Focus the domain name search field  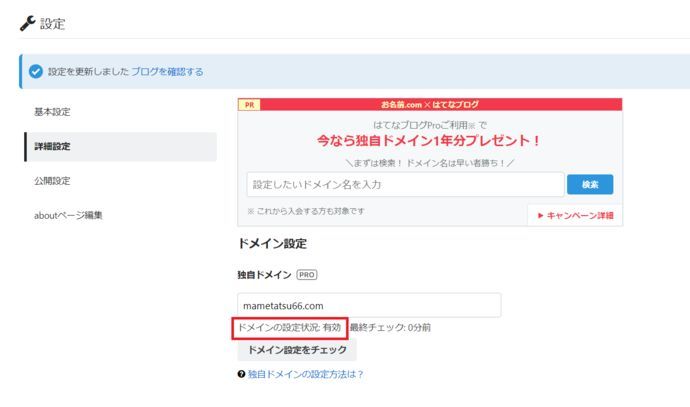(405, 184)
